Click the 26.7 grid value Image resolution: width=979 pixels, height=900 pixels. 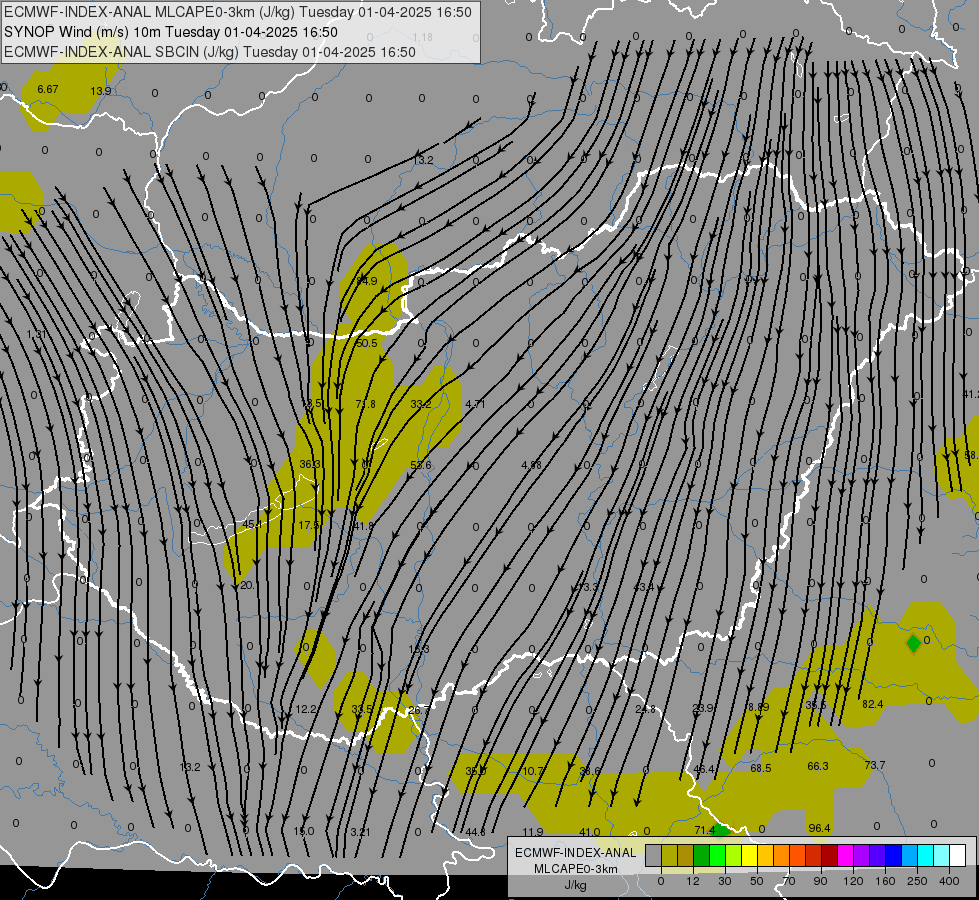coord(418,711)
